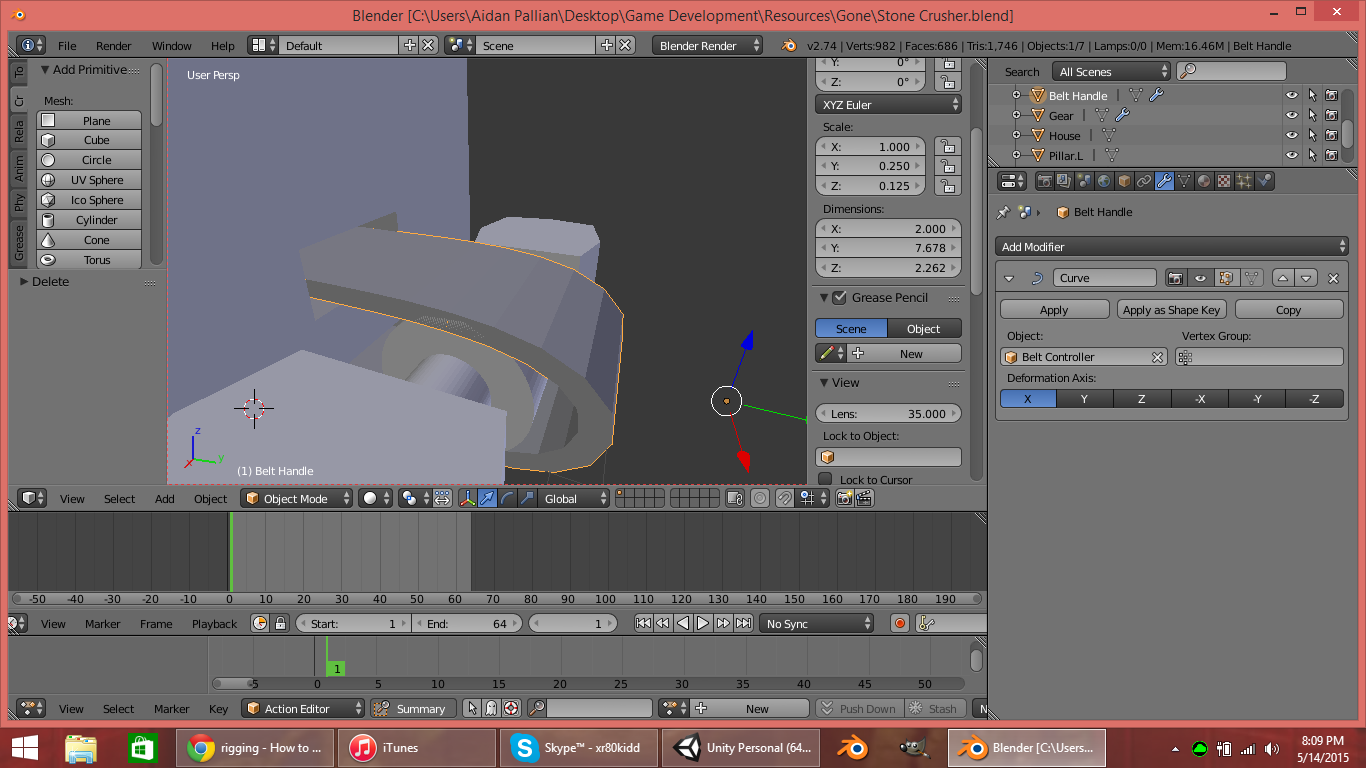Open the timeline Playback menu

[215, 624]
